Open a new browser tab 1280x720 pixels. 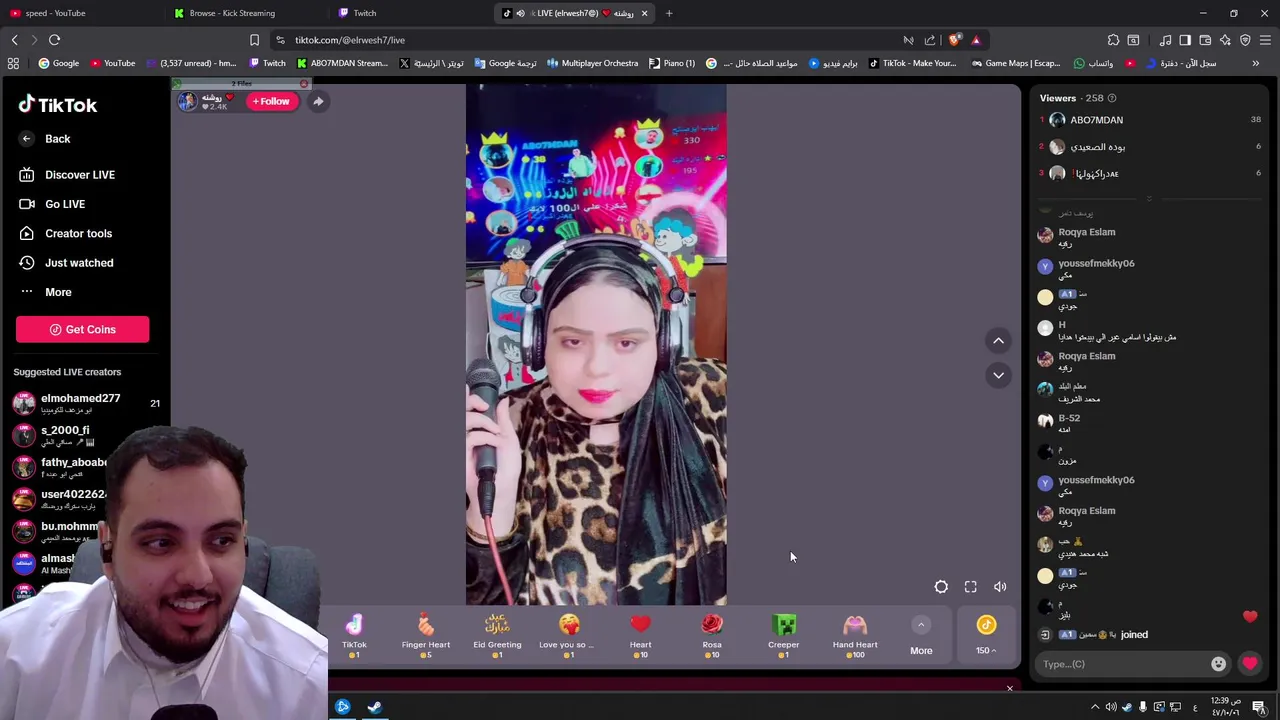pos(669,13)
